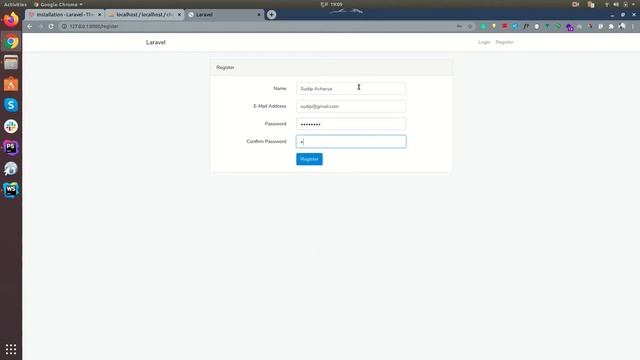The image size is (640, 360).
Task: Submit with the blue Register button
Action: [309, 159]
